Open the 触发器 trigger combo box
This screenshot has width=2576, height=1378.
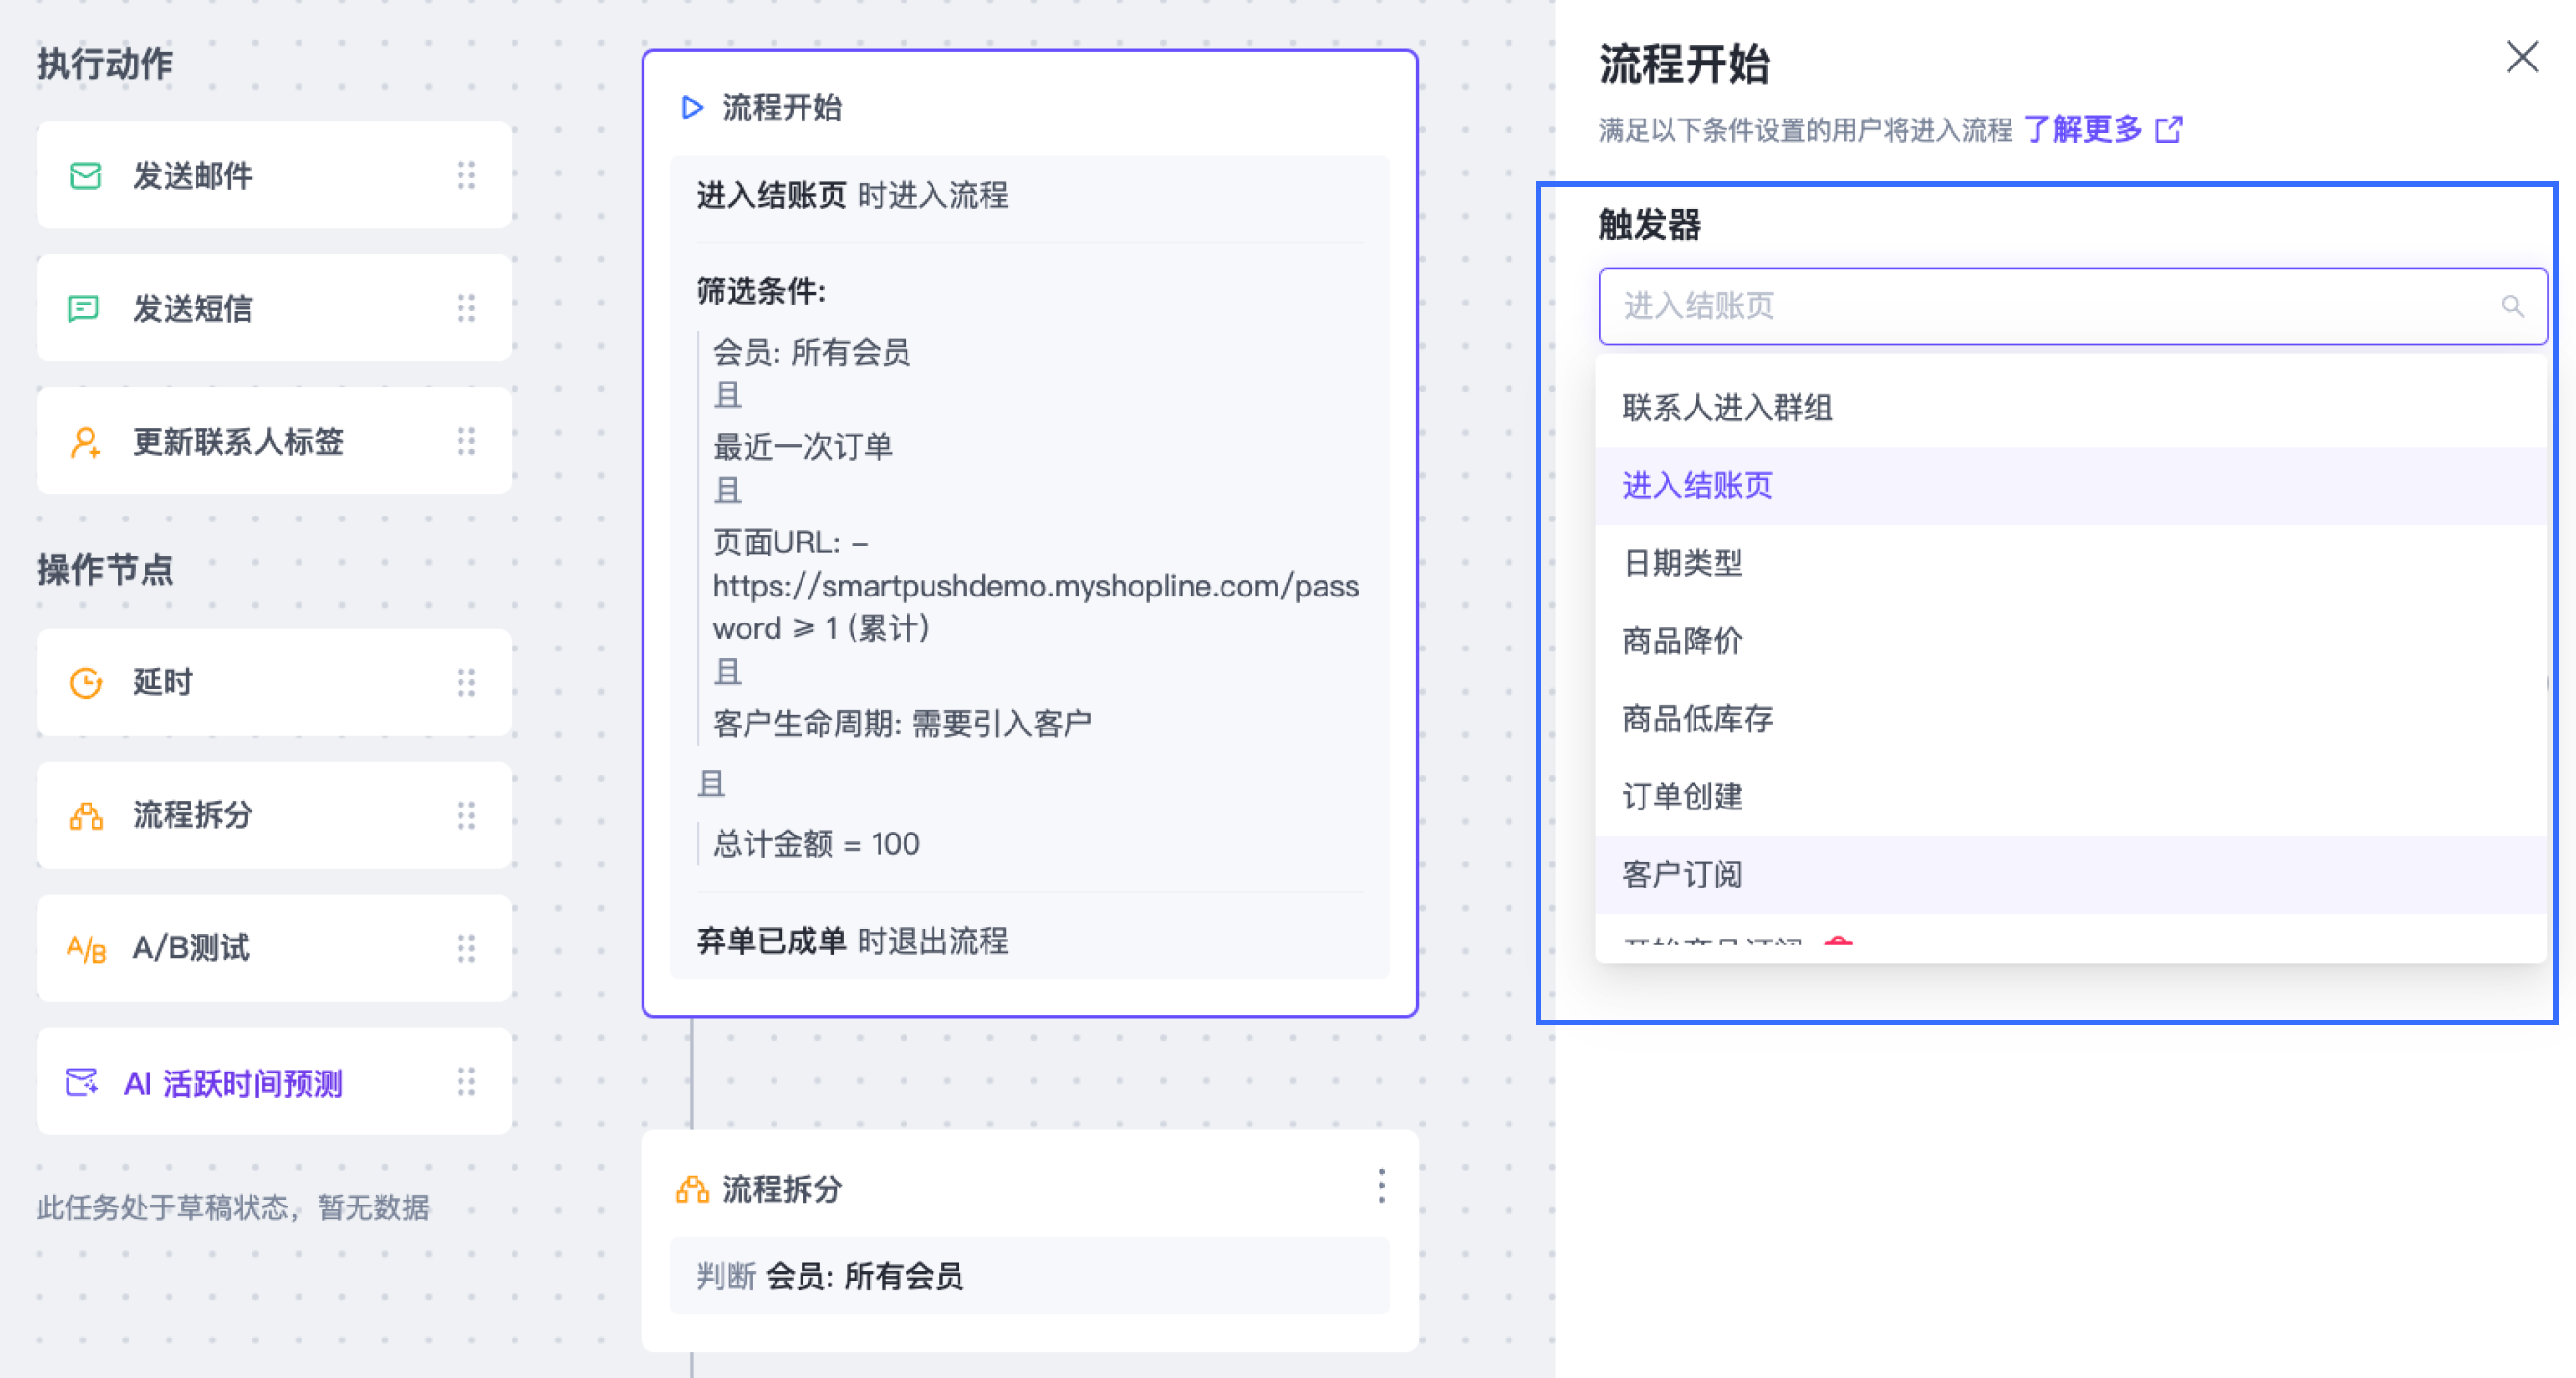click(x=2050, y=306)
